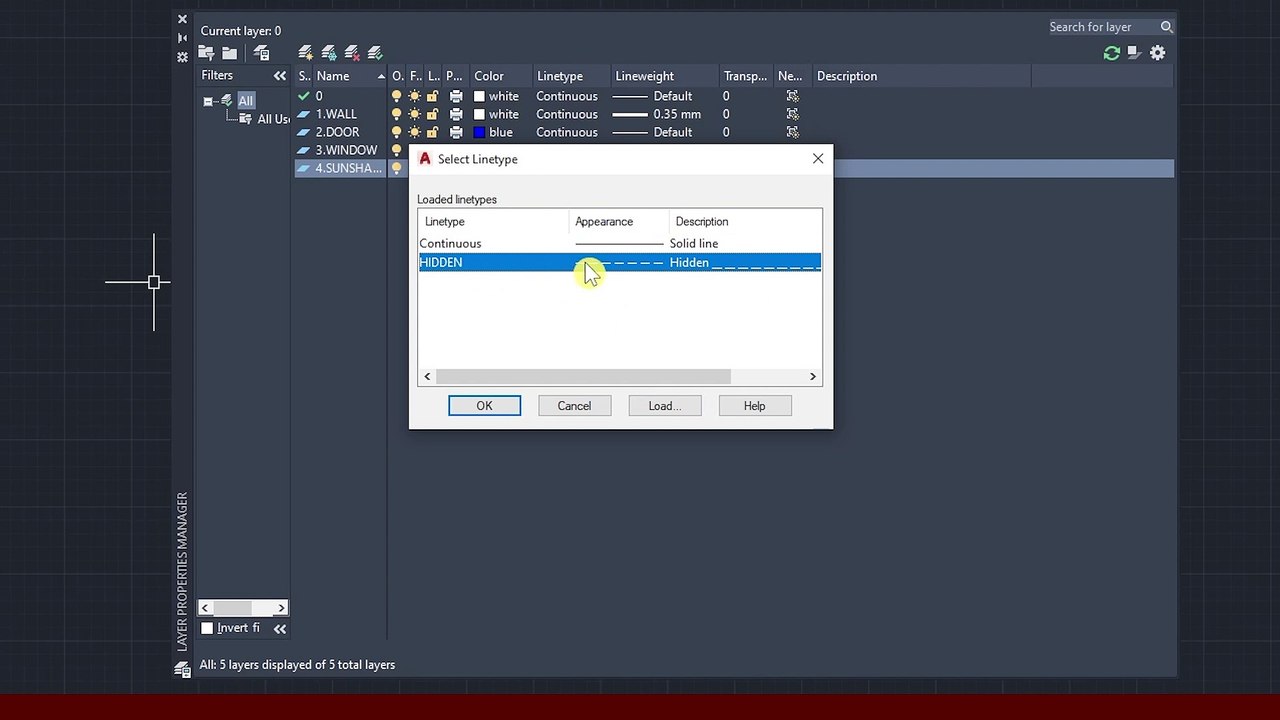Screen dimensions: 1280x720
Task: Toggle the Freeze sun icon for 1.WALL
Action: (x=414, y=114)
